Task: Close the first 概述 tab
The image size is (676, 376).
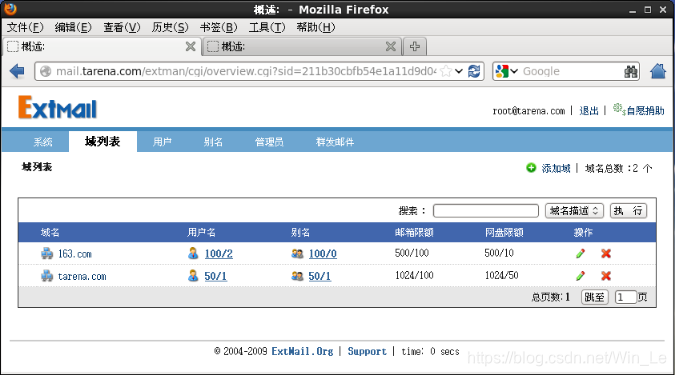Action: point(191,46)
